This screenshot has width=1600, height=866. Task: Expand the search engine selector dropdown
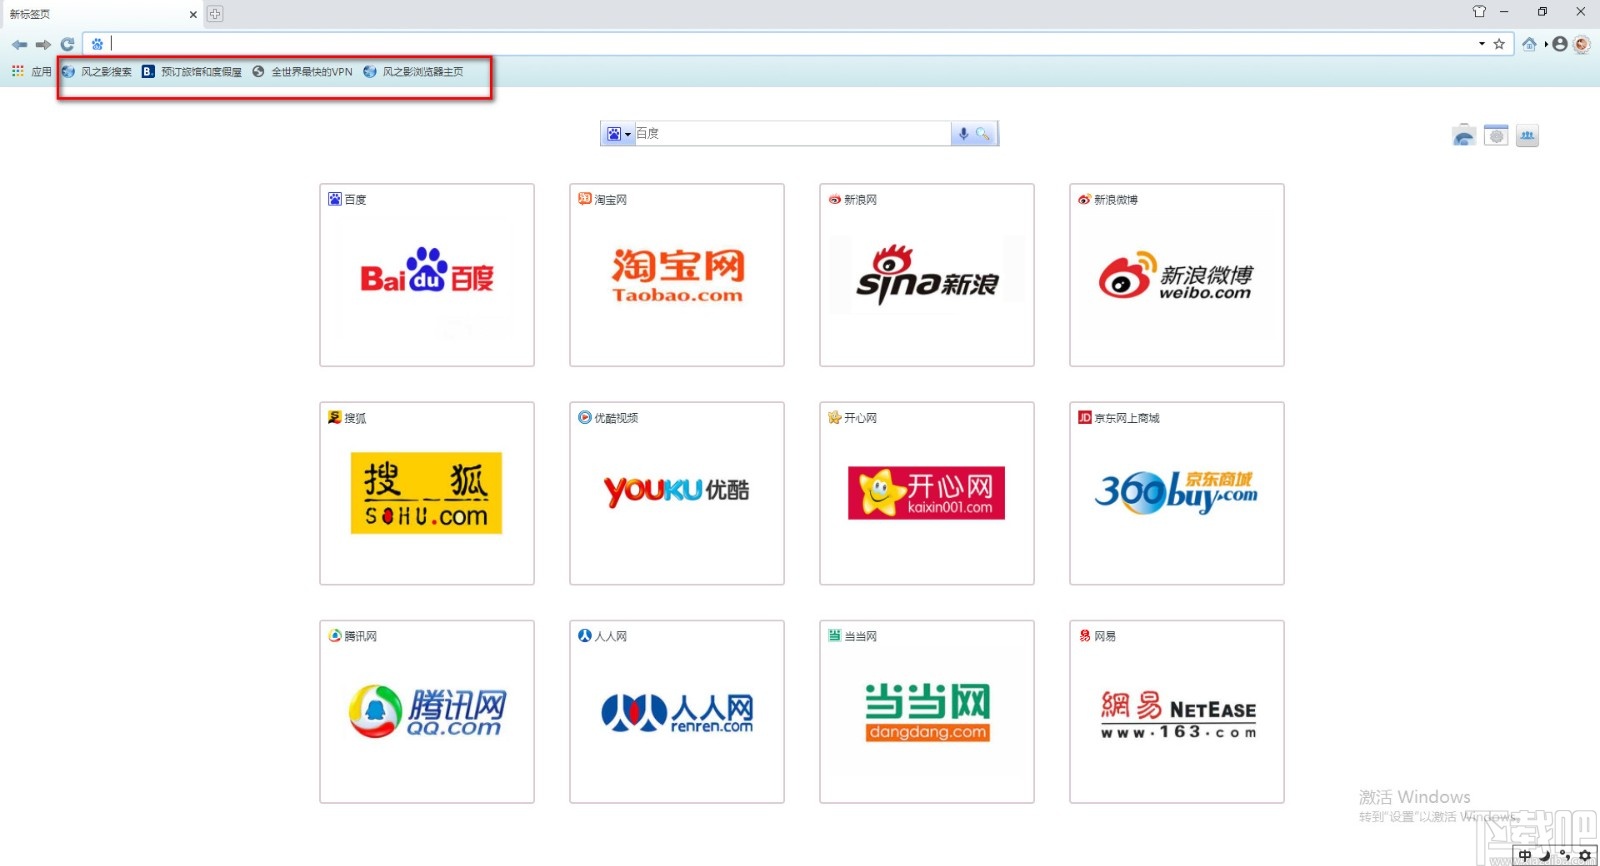619,134
